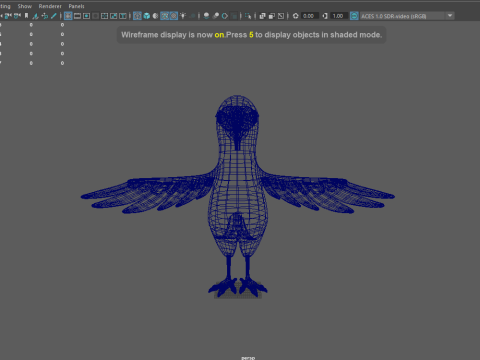This screenshot has width=480, height=360.
Task: Open Camera Attributes from panel toolbar
Action: [17, 16]
